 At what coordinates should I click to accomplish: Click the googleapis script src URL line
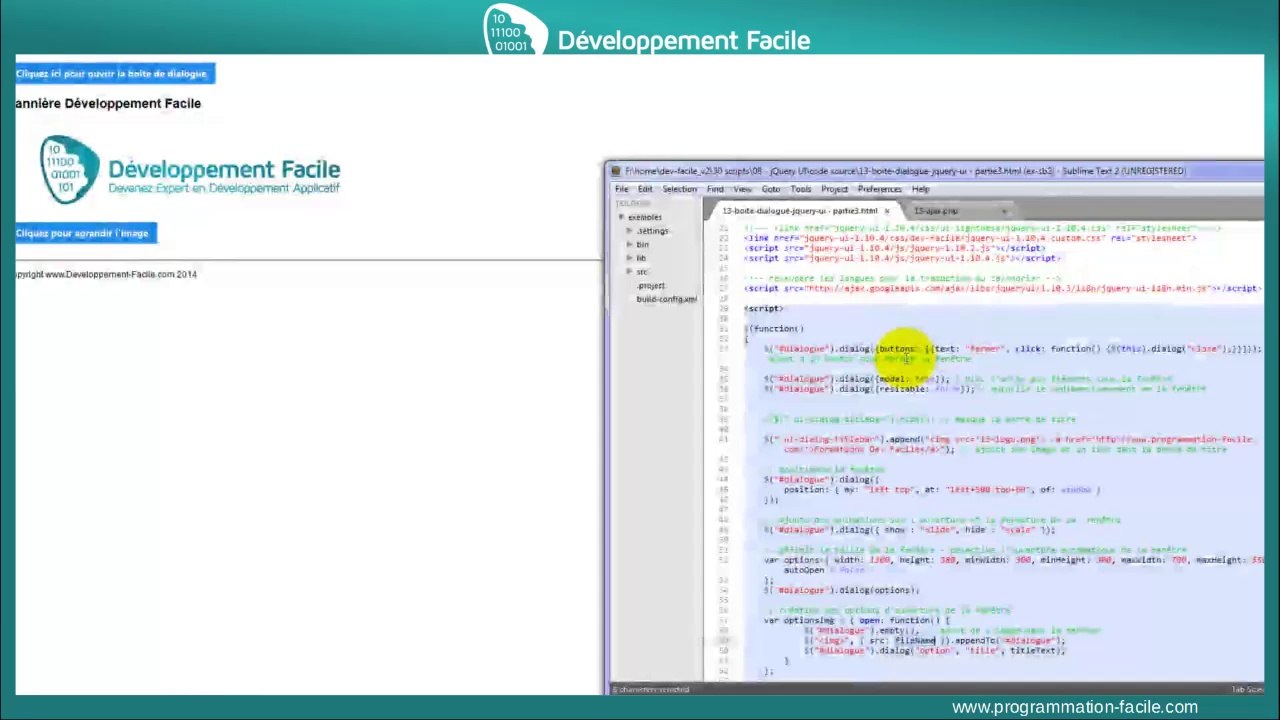[1001, 289]
